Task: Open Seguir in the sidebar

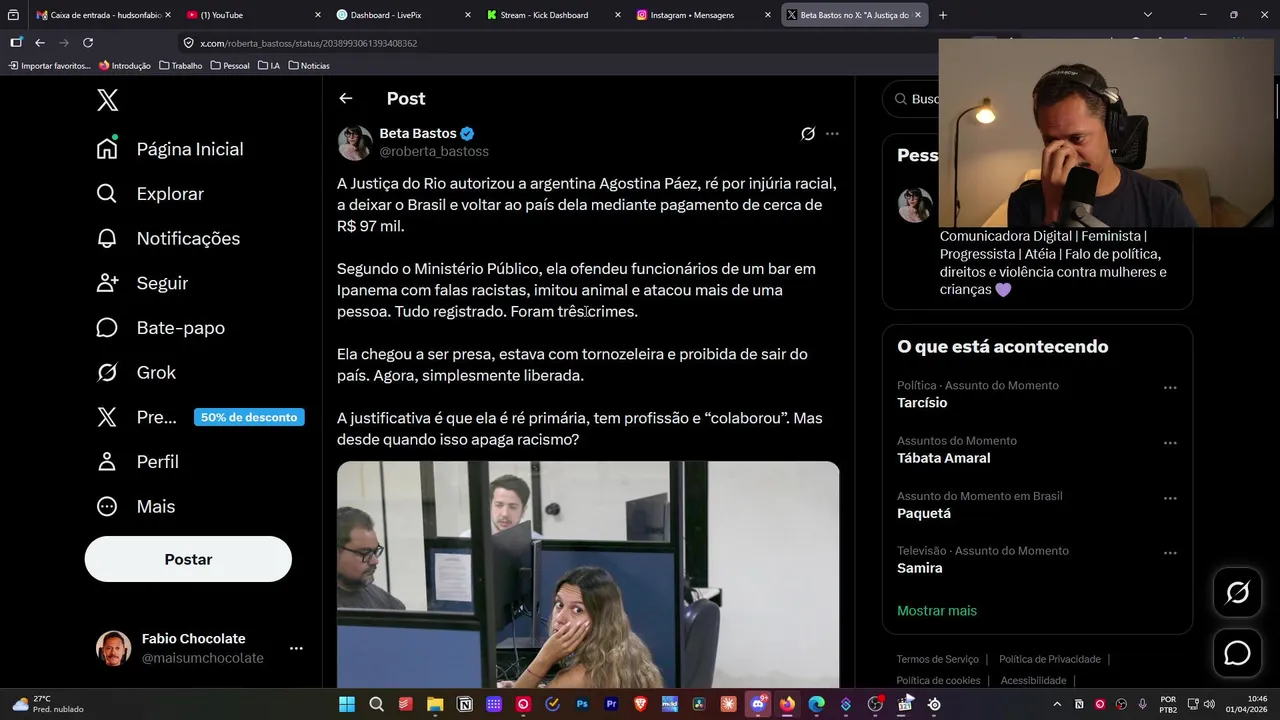Action: (x=142, y=283)
